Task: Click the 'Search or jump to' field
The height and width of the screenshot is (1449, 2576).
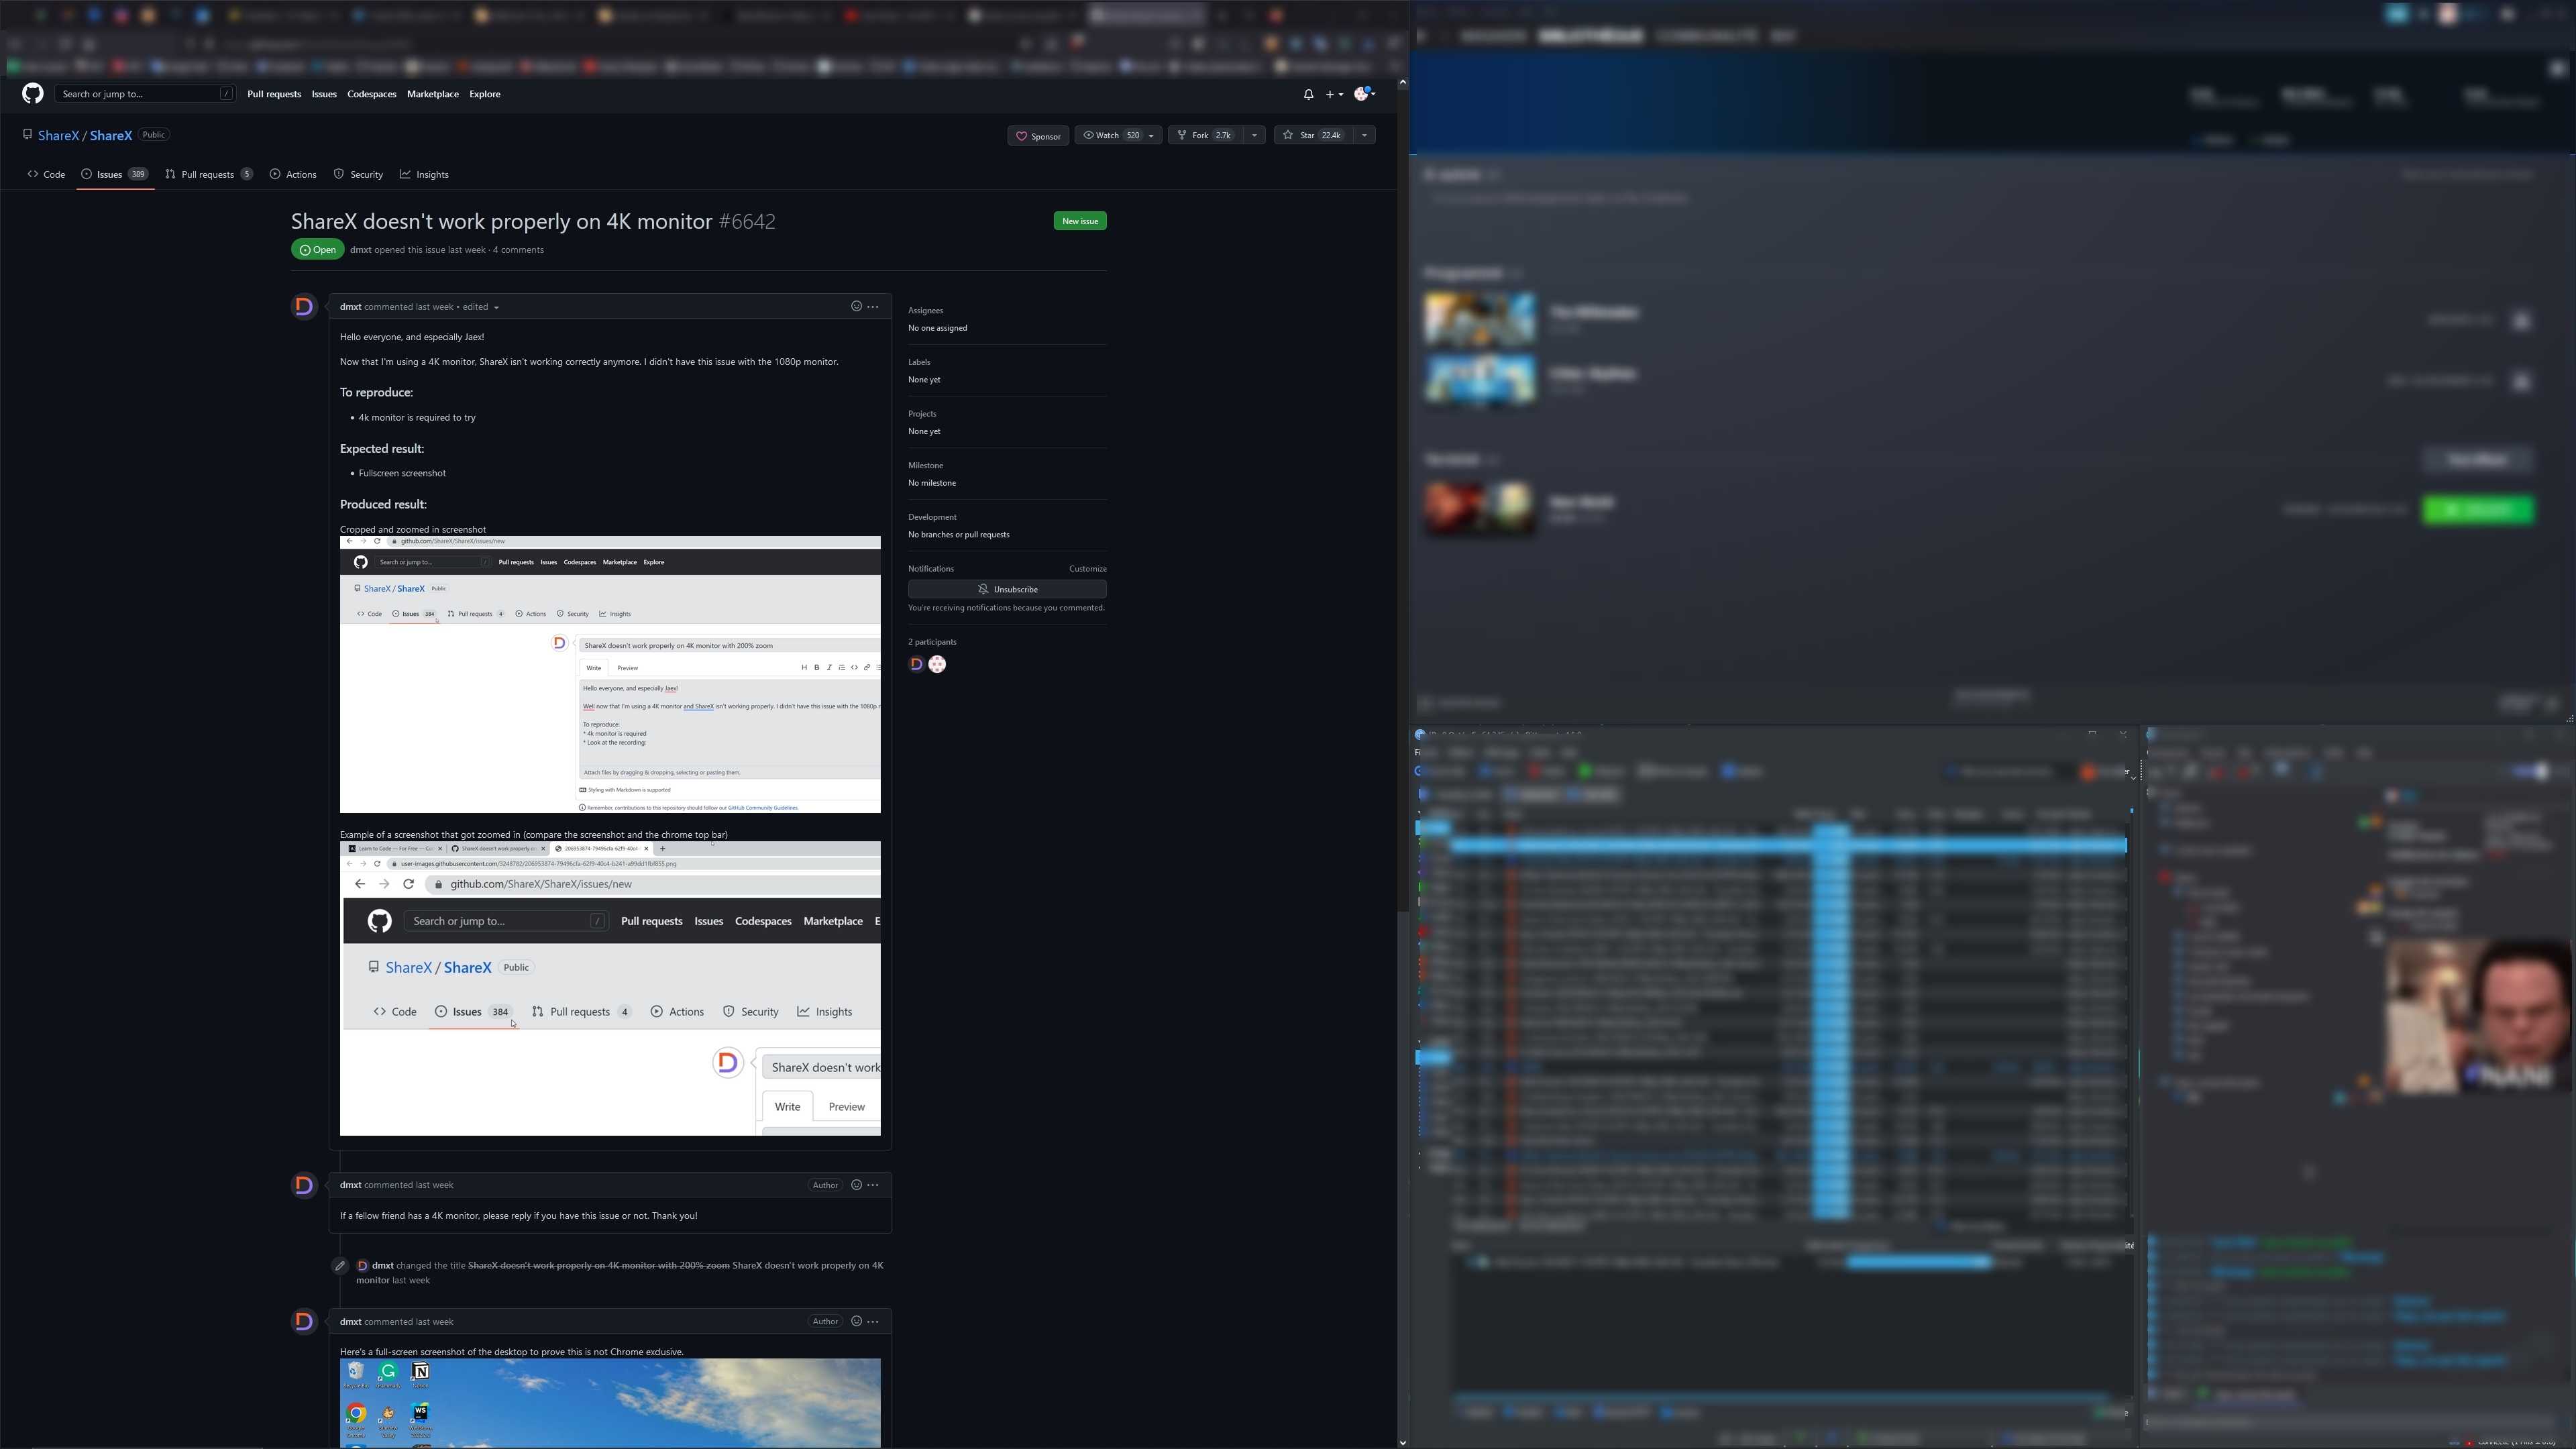Action: 140,93
